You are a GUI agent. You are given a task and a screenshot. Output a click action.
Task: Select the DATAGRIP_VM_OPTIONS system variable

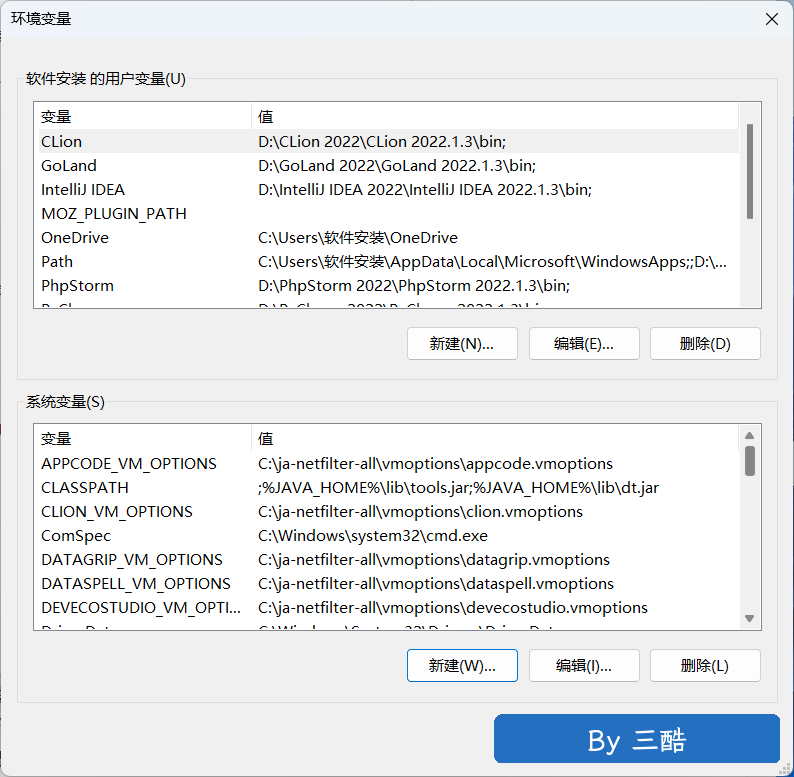coord(388,560)
